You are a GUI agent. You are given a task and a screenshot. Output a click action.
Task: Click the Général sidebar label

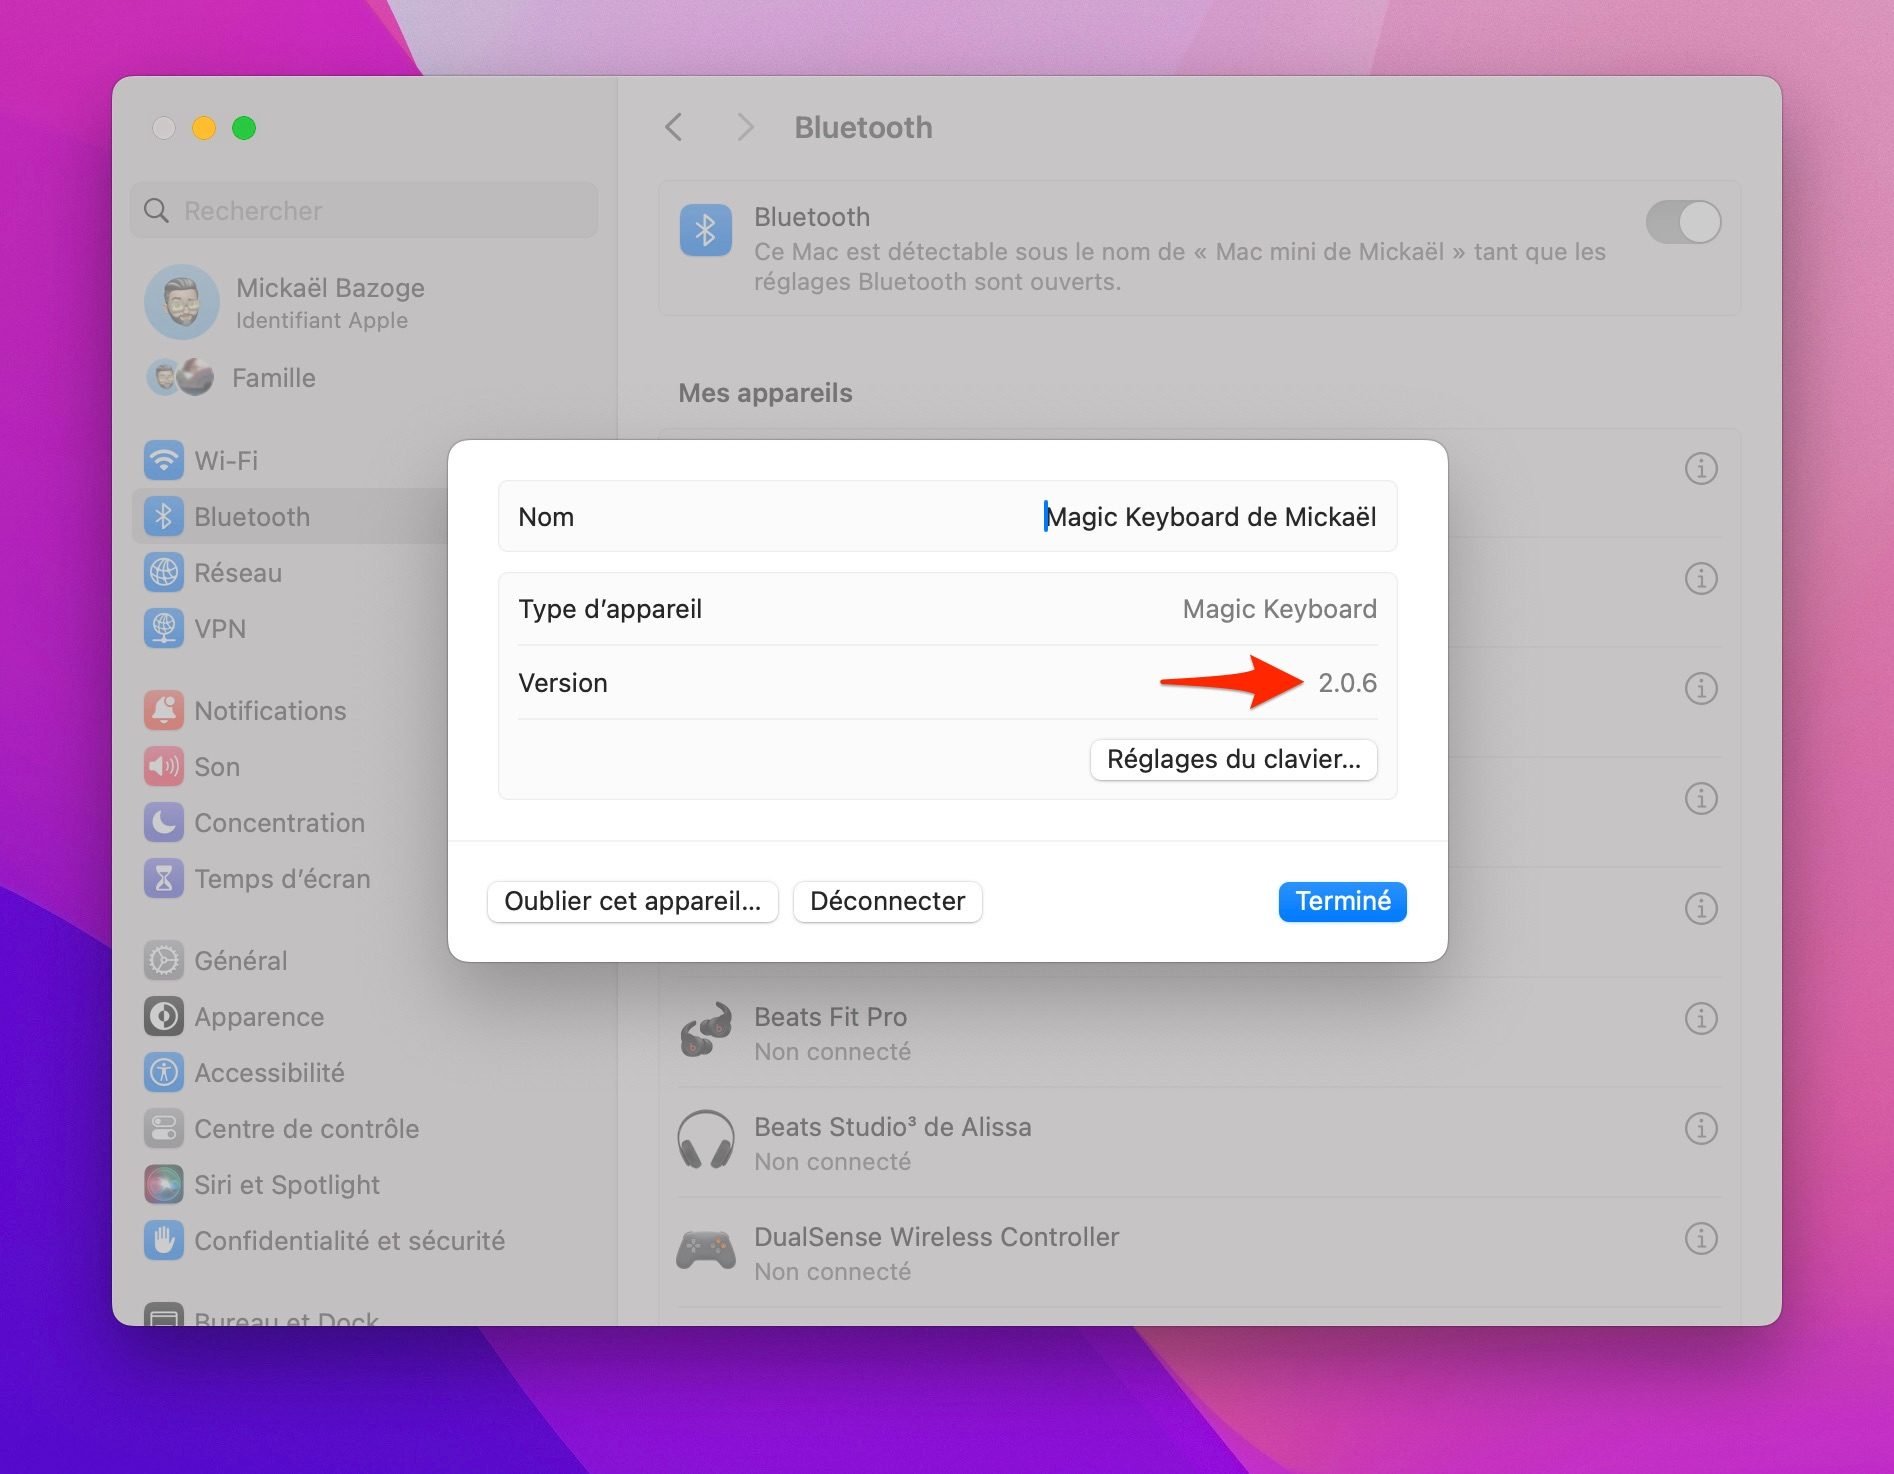point(241,960)
